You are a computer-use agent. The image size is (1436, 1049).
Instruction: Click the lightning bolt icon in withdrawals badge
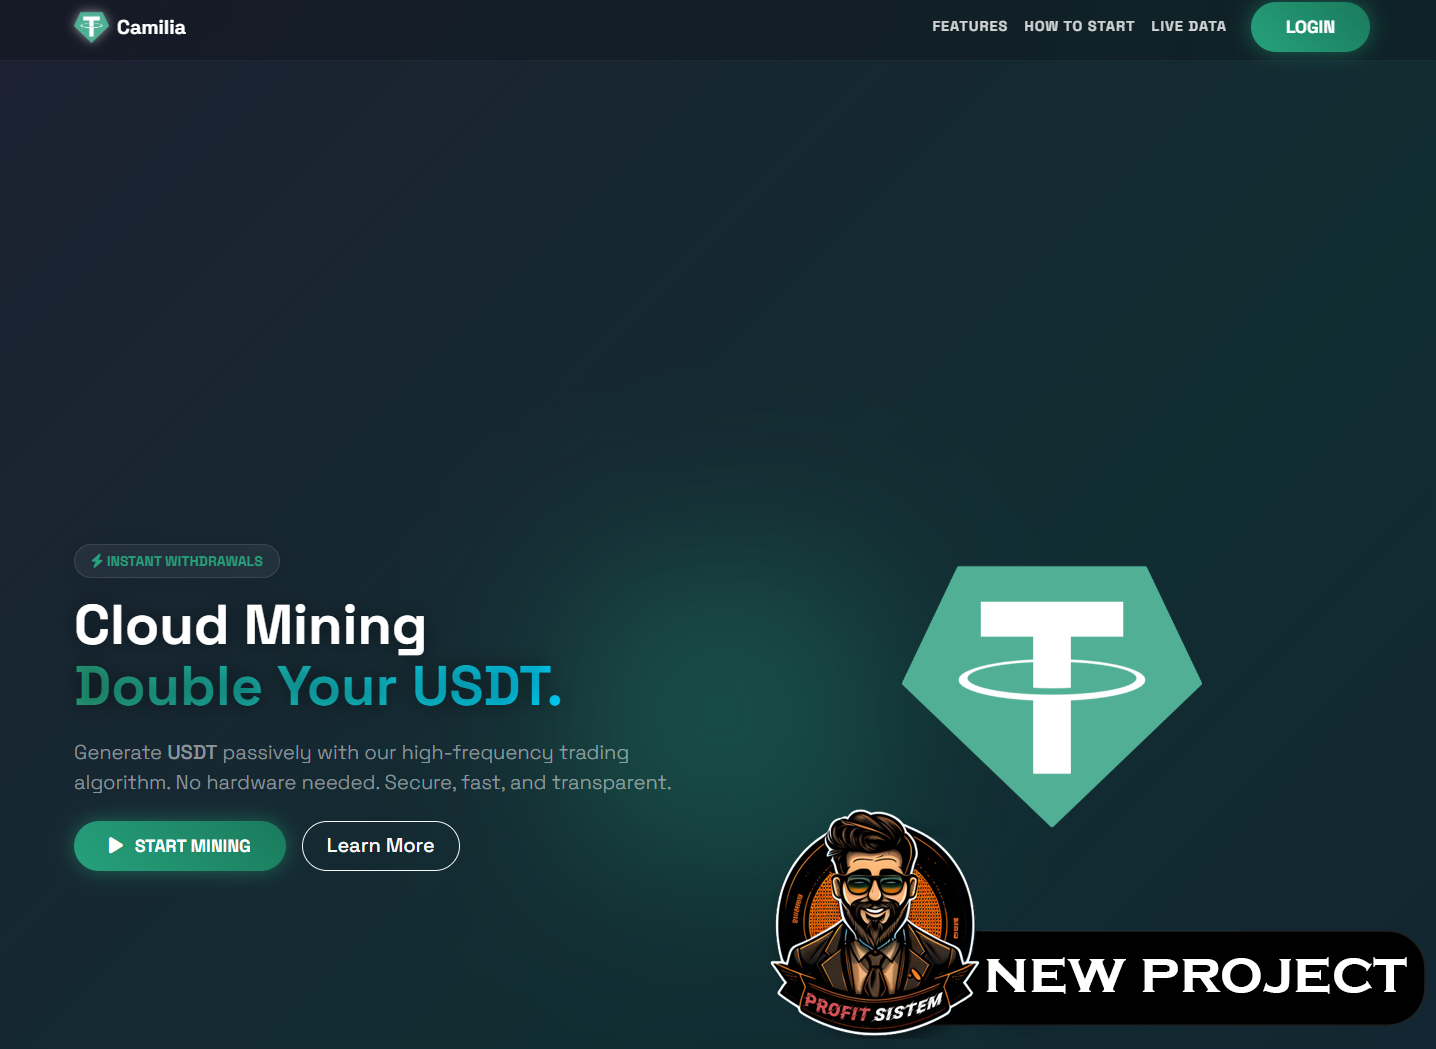pos(97,561)
